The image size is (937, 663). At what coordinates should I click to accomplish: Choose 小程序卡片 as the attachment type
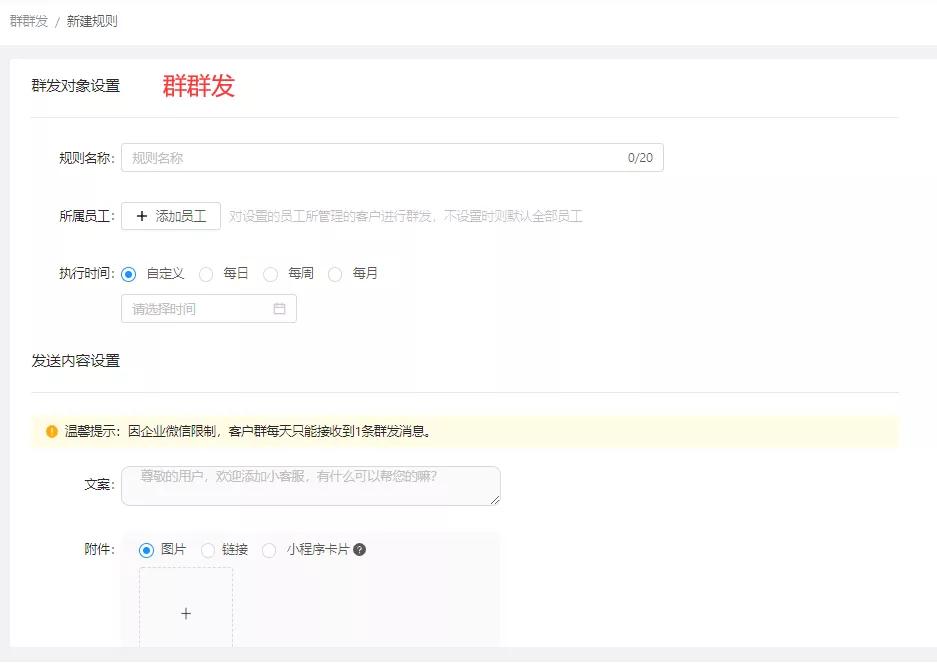[x=269, y=550]
